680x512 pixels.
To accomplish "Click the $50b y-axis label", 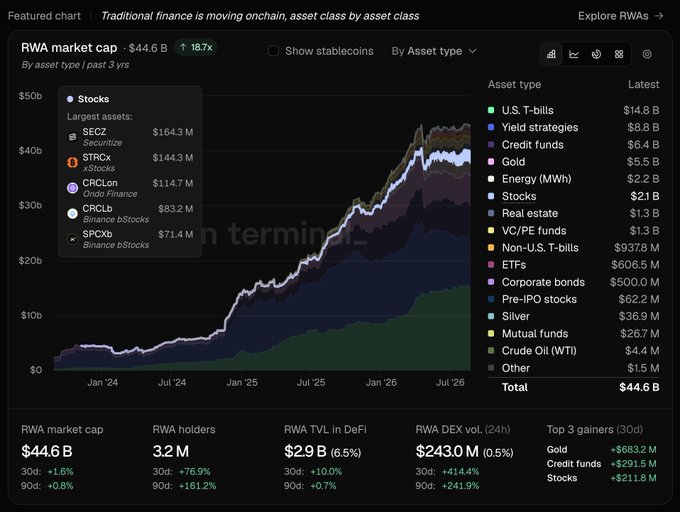I will pos(30,96).
